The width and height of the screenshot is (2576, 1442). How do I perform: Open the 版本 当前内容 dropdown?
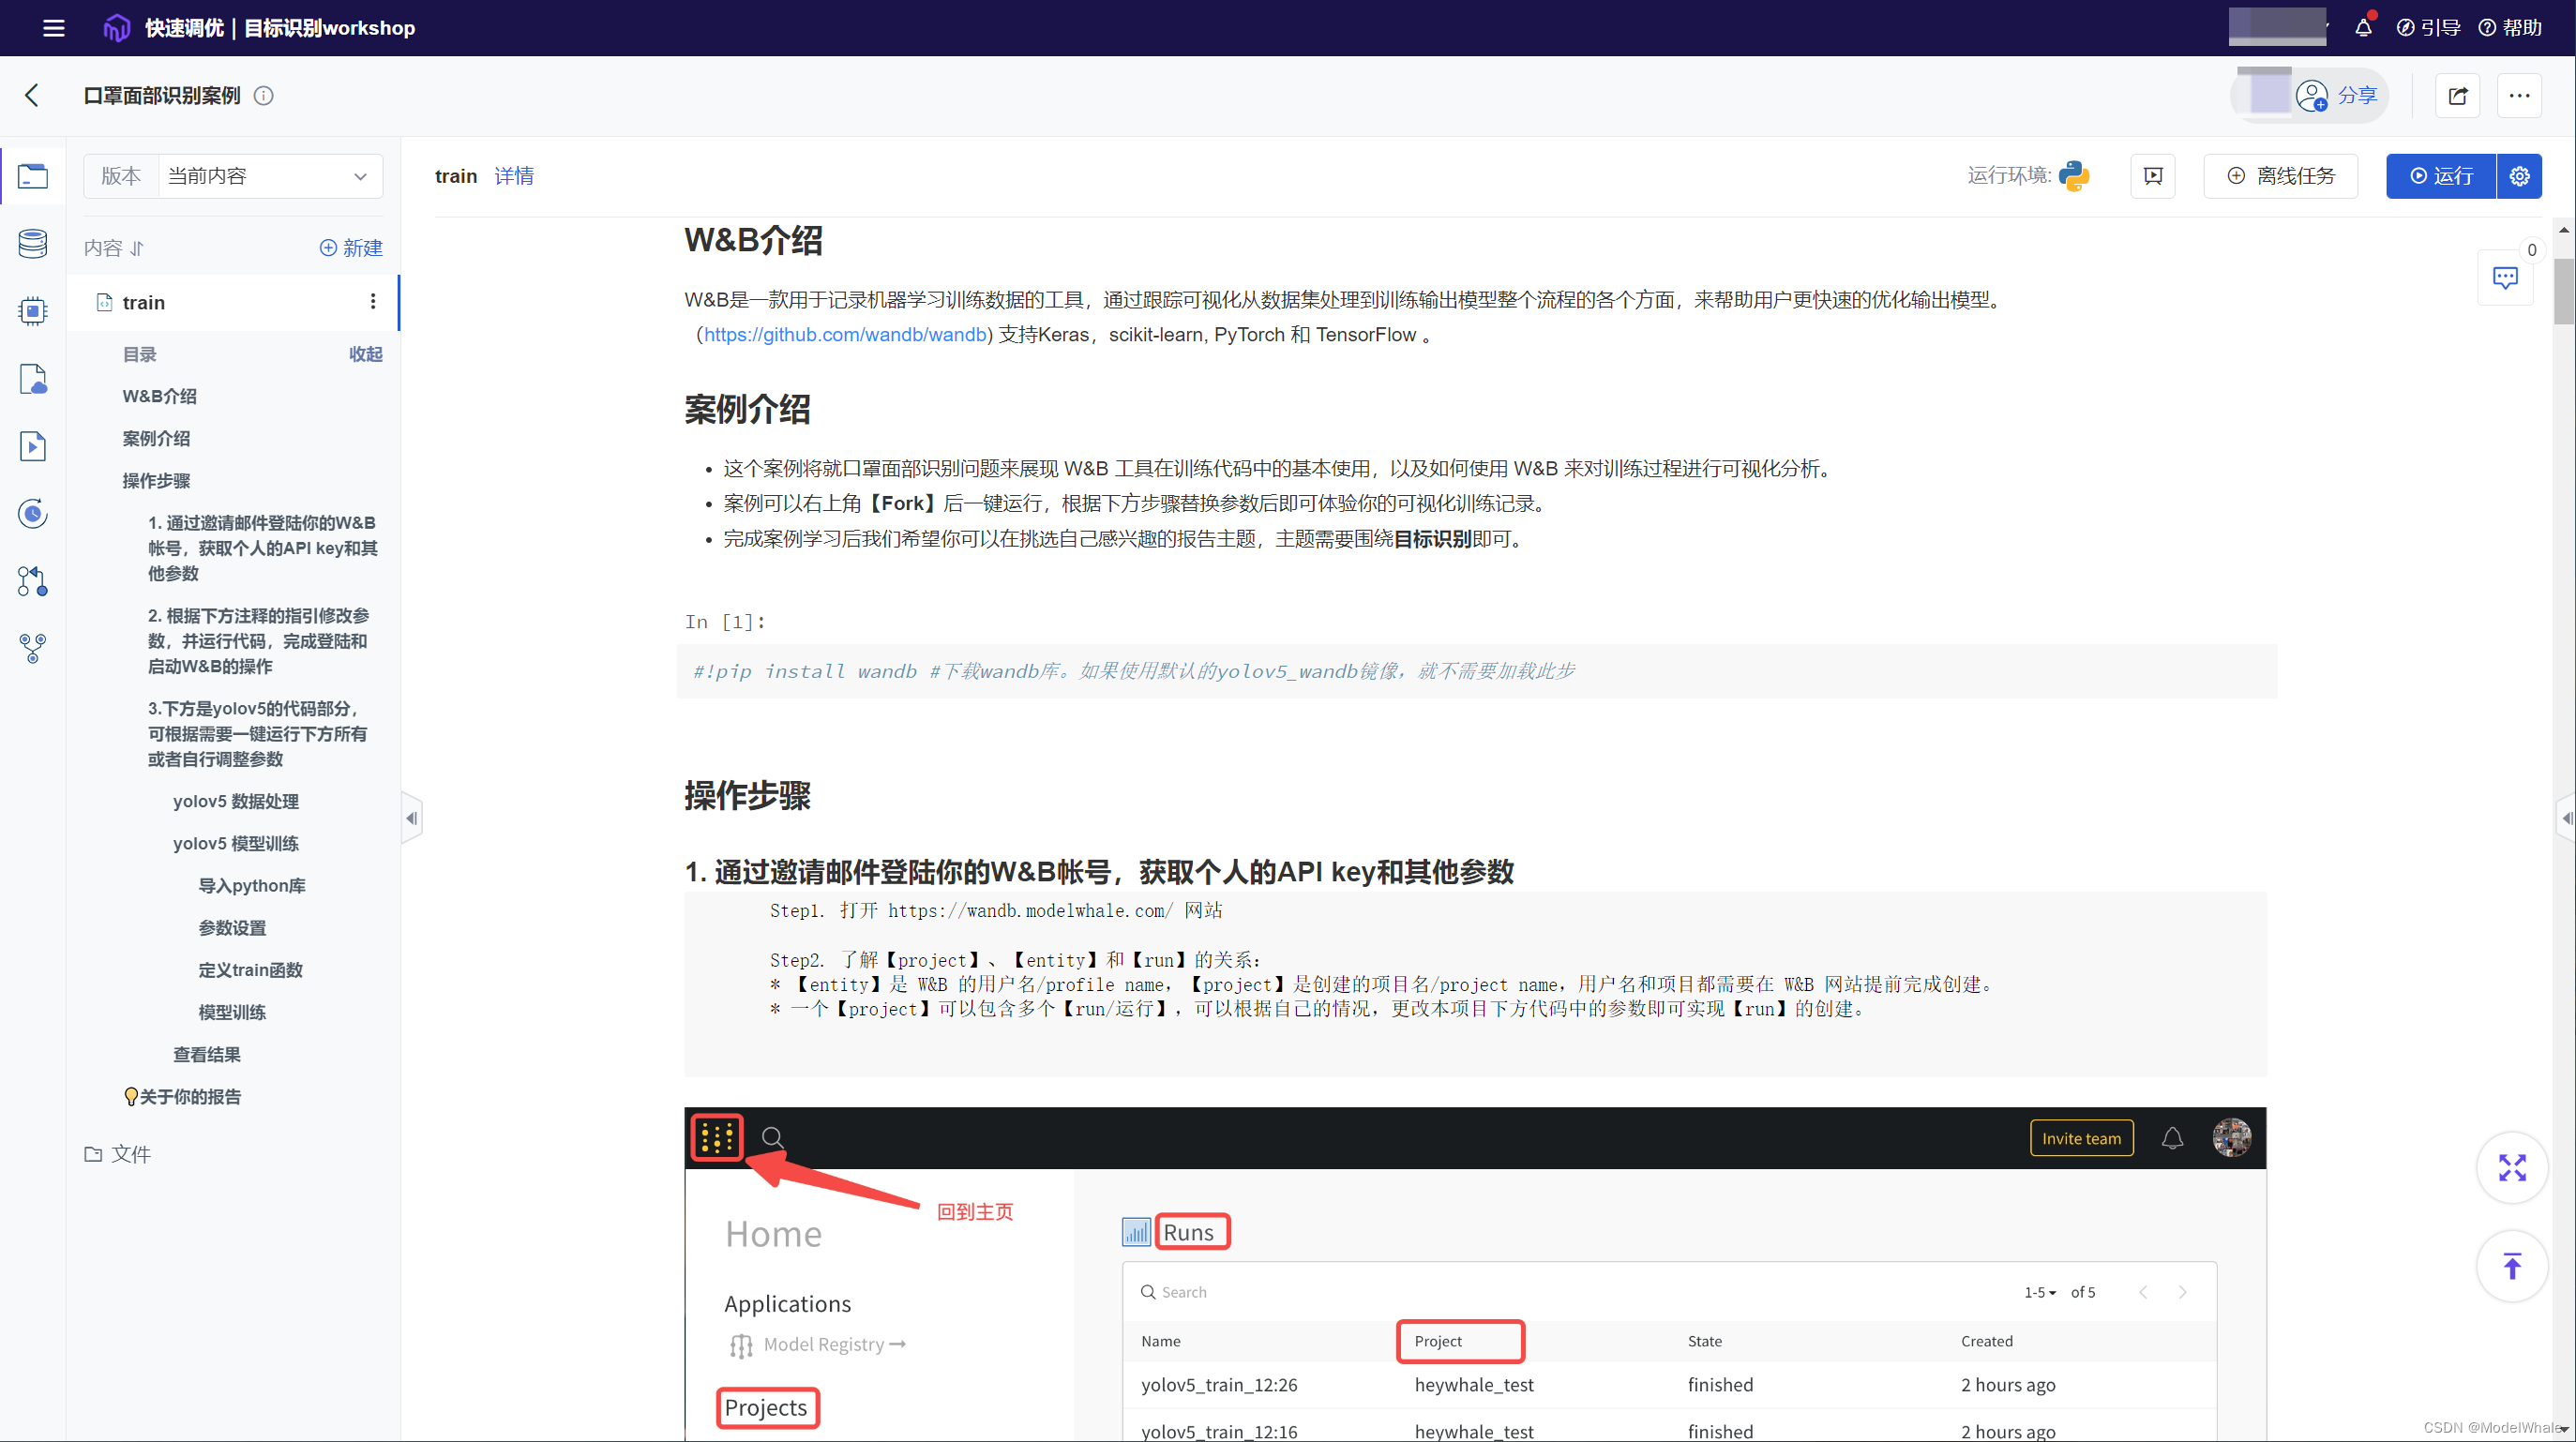click(269, 176)
